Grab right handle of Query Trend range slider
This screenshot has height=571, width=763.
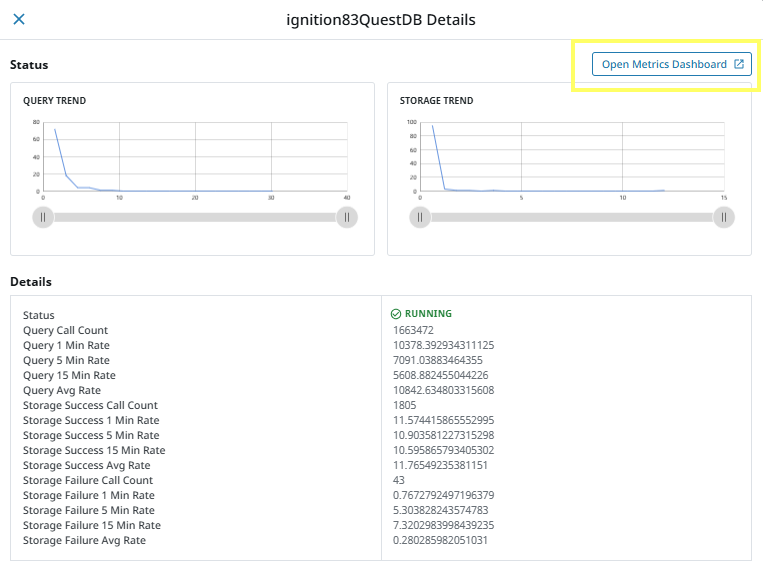pos(347,217)
